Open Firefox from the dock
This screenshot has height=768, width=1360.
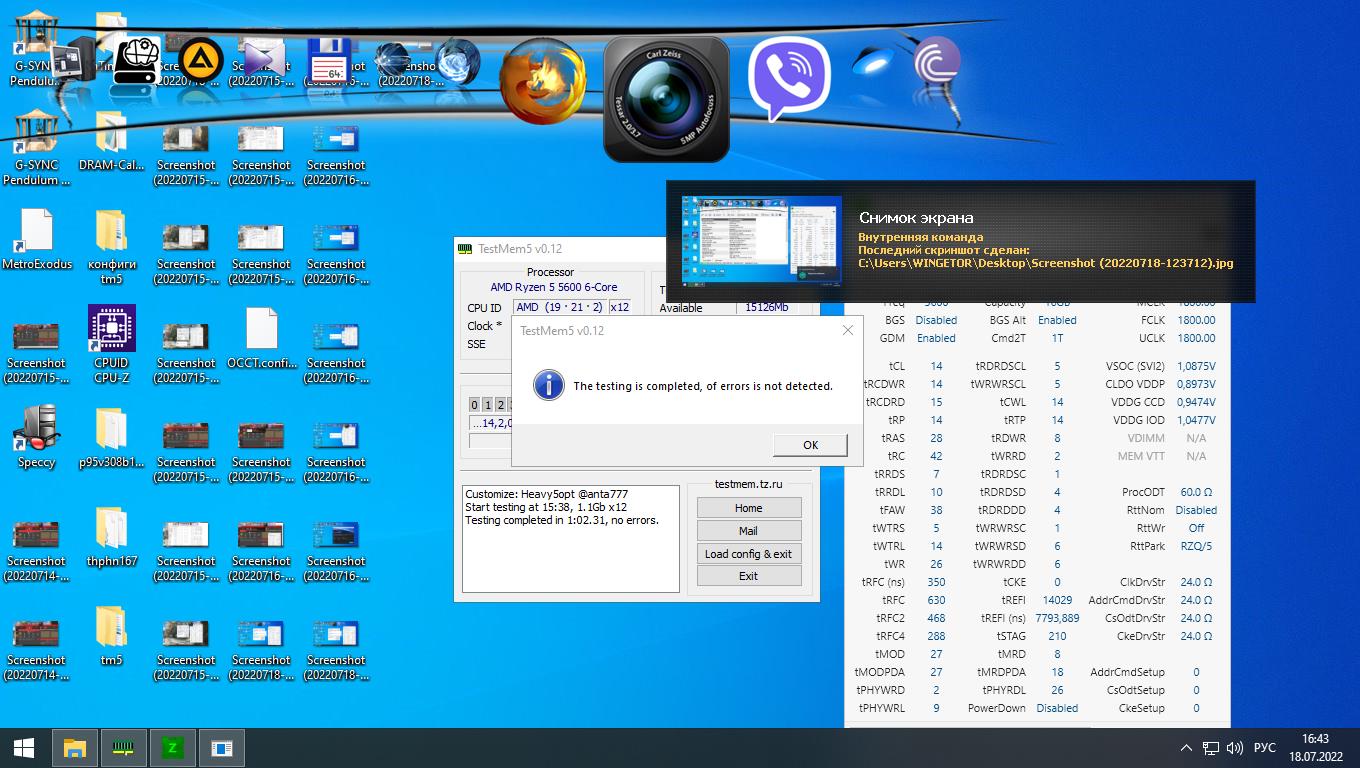tap(541, 82)
